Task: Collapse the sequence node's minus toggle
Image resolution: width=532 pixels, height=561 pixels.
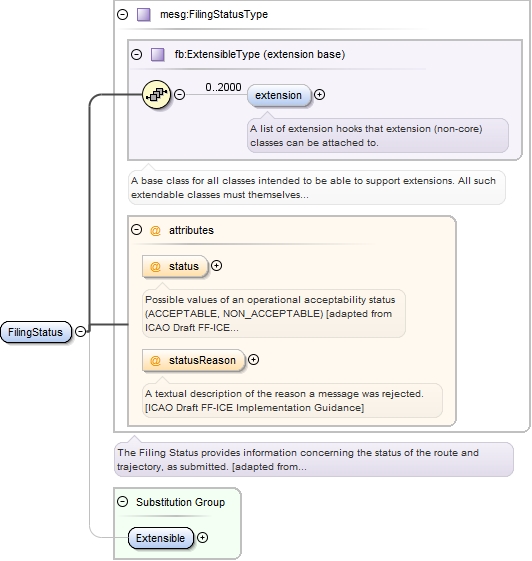Action: (180, 94)
